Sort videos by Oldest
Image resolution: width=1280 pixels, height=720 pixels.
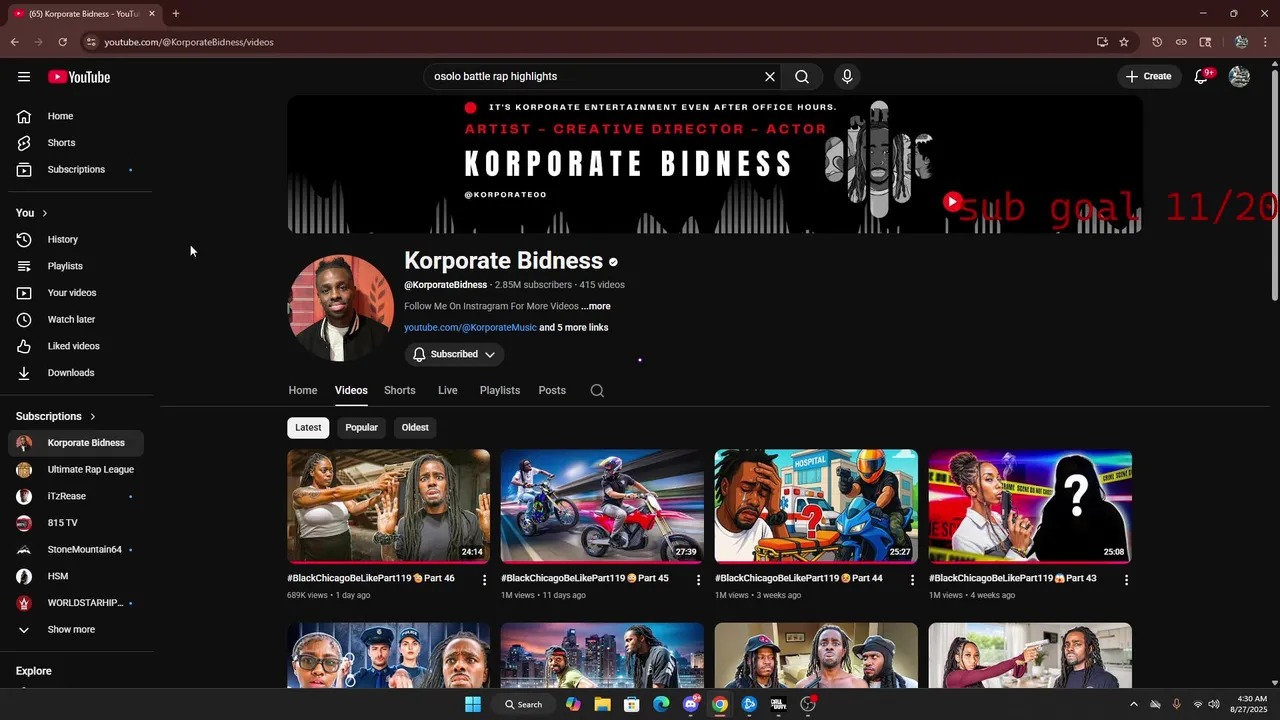pyautogui.click(x=415, y=428)
